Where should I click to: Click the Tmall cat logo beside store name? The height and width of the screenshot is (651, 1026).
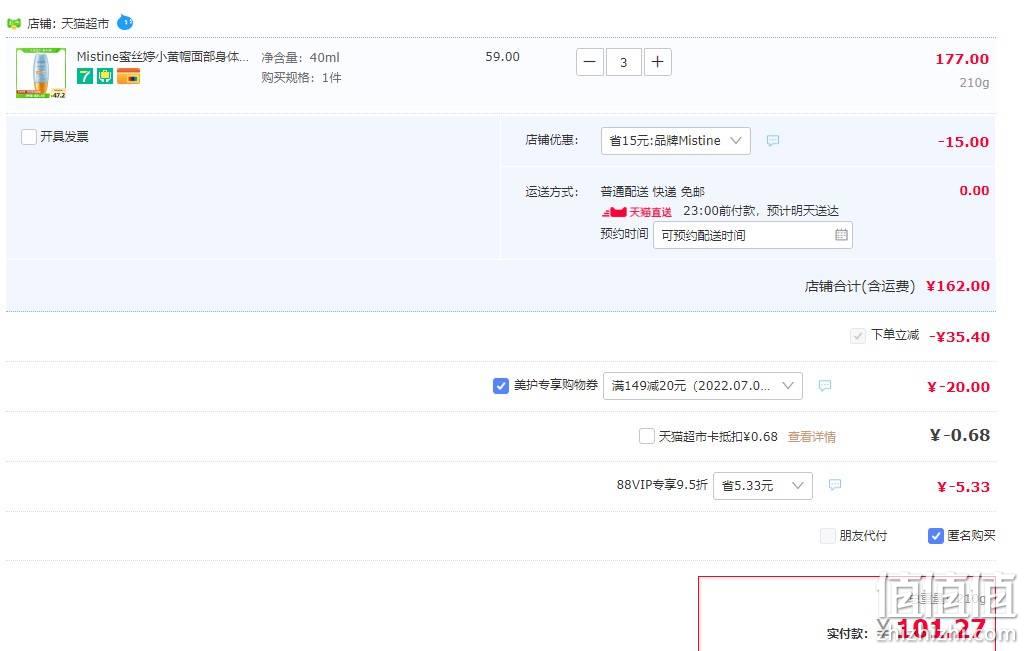coord(14,24)
